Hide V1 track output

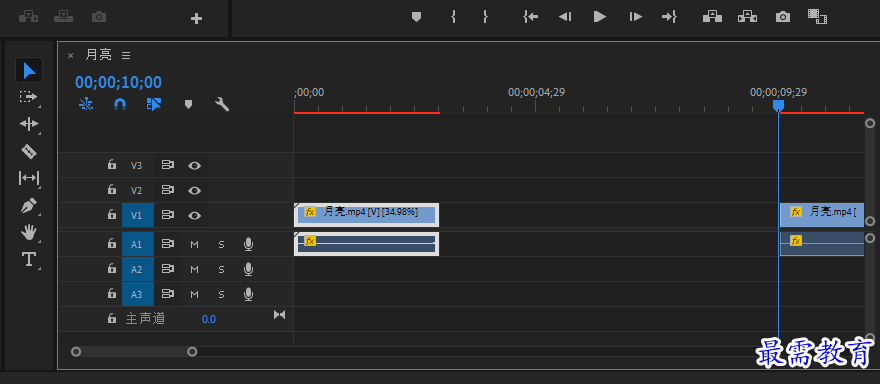[195, 215]
